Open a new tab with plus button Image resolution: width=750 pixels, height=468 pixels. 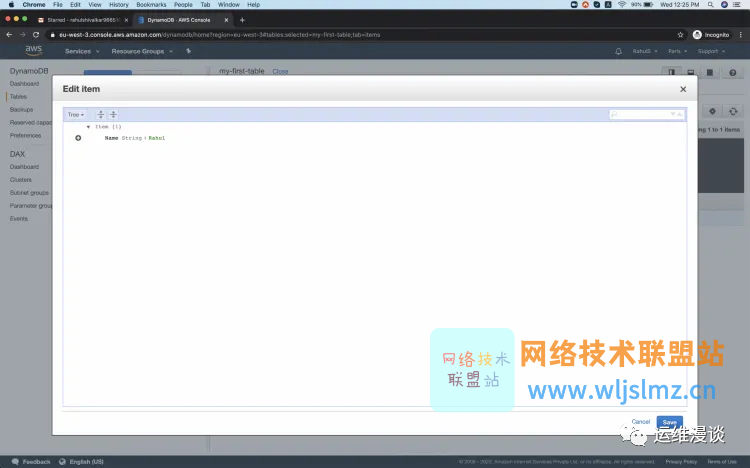242,20
